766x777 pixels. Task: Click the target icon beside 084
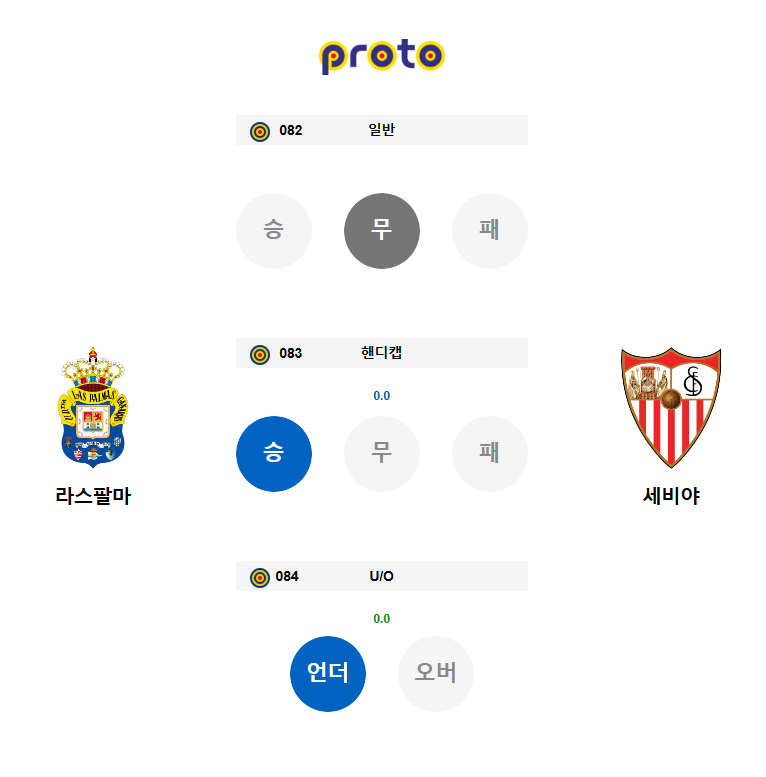coord(260,578)
